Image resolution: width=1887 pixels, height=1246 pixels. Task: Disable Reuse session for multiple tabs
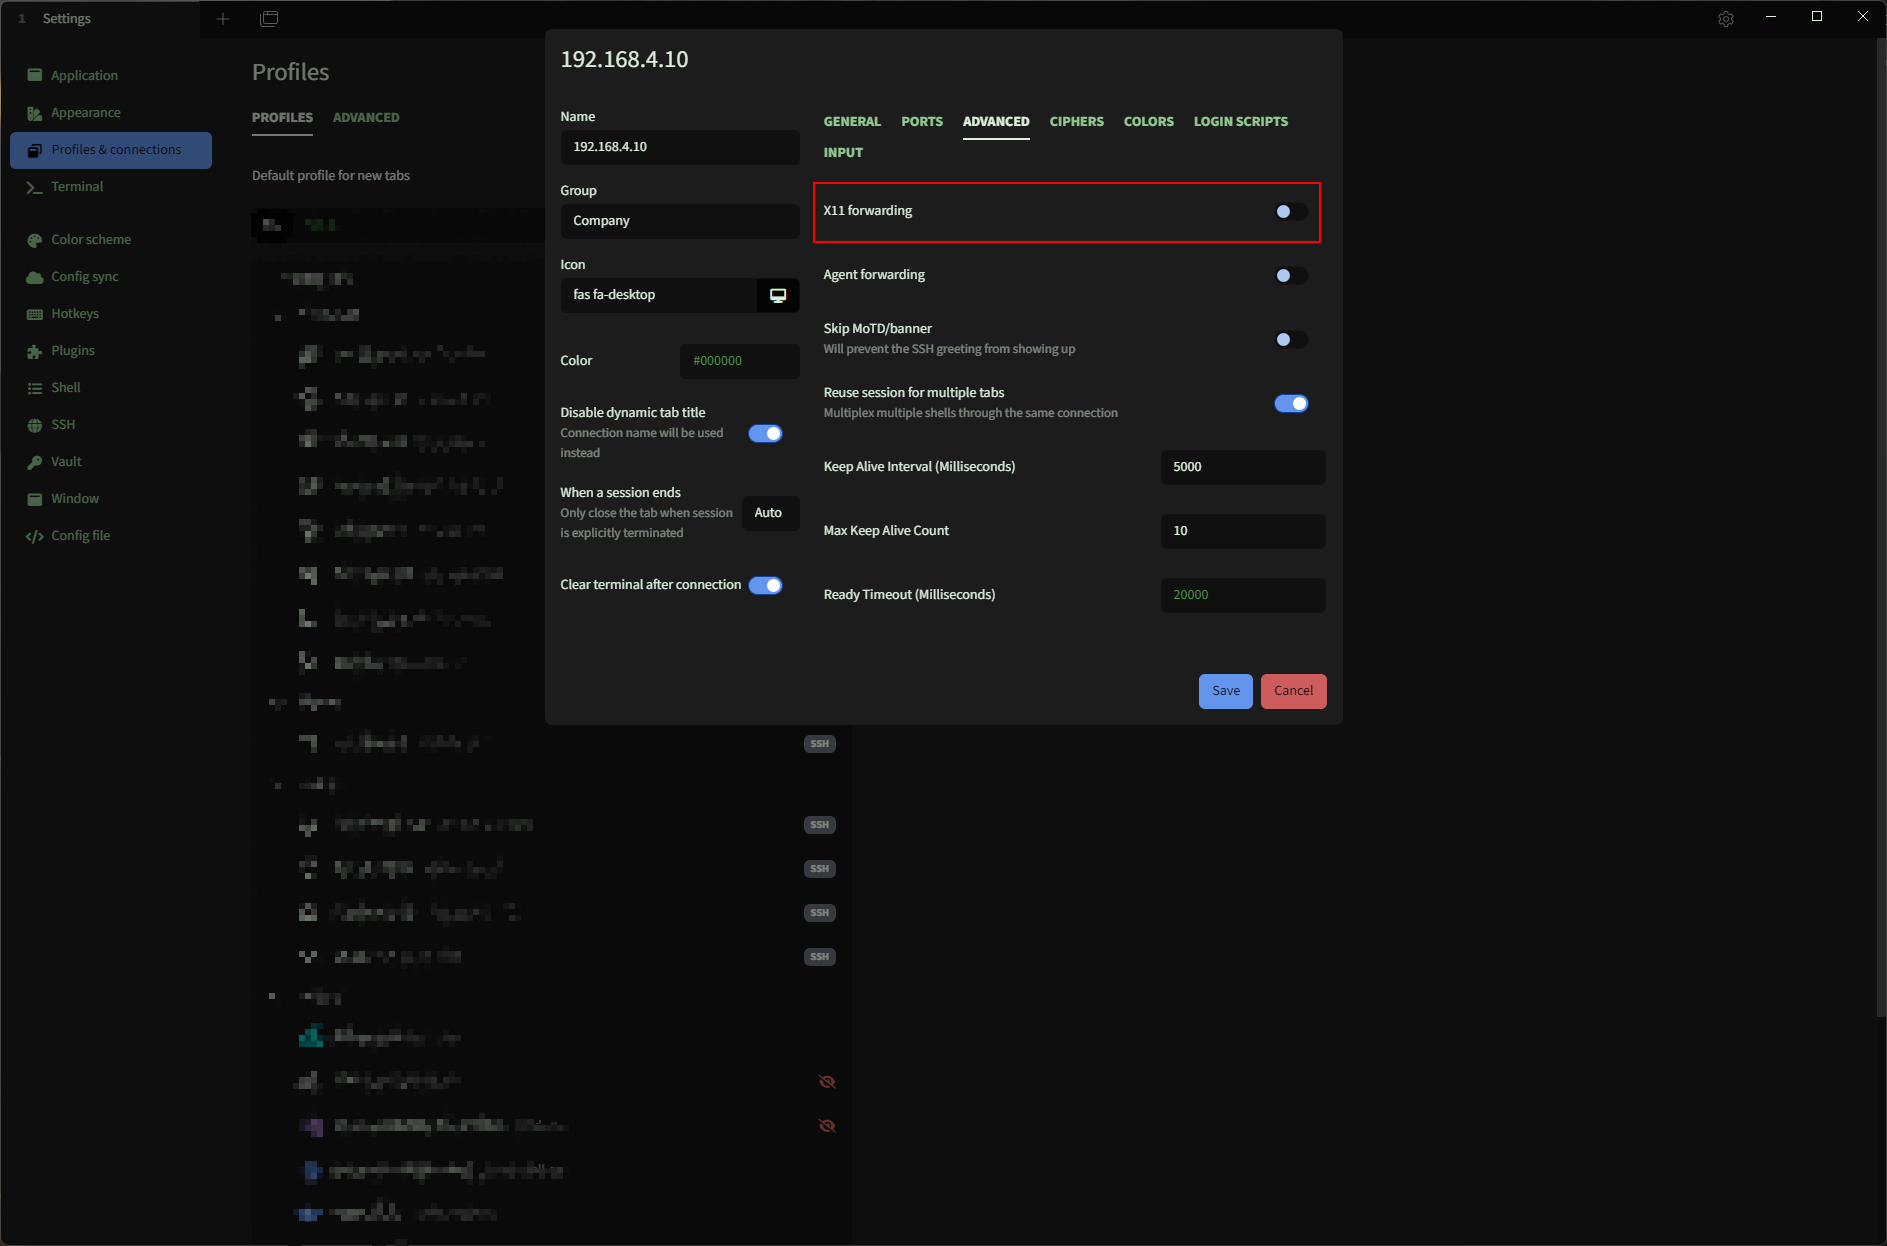[1290, 404]
